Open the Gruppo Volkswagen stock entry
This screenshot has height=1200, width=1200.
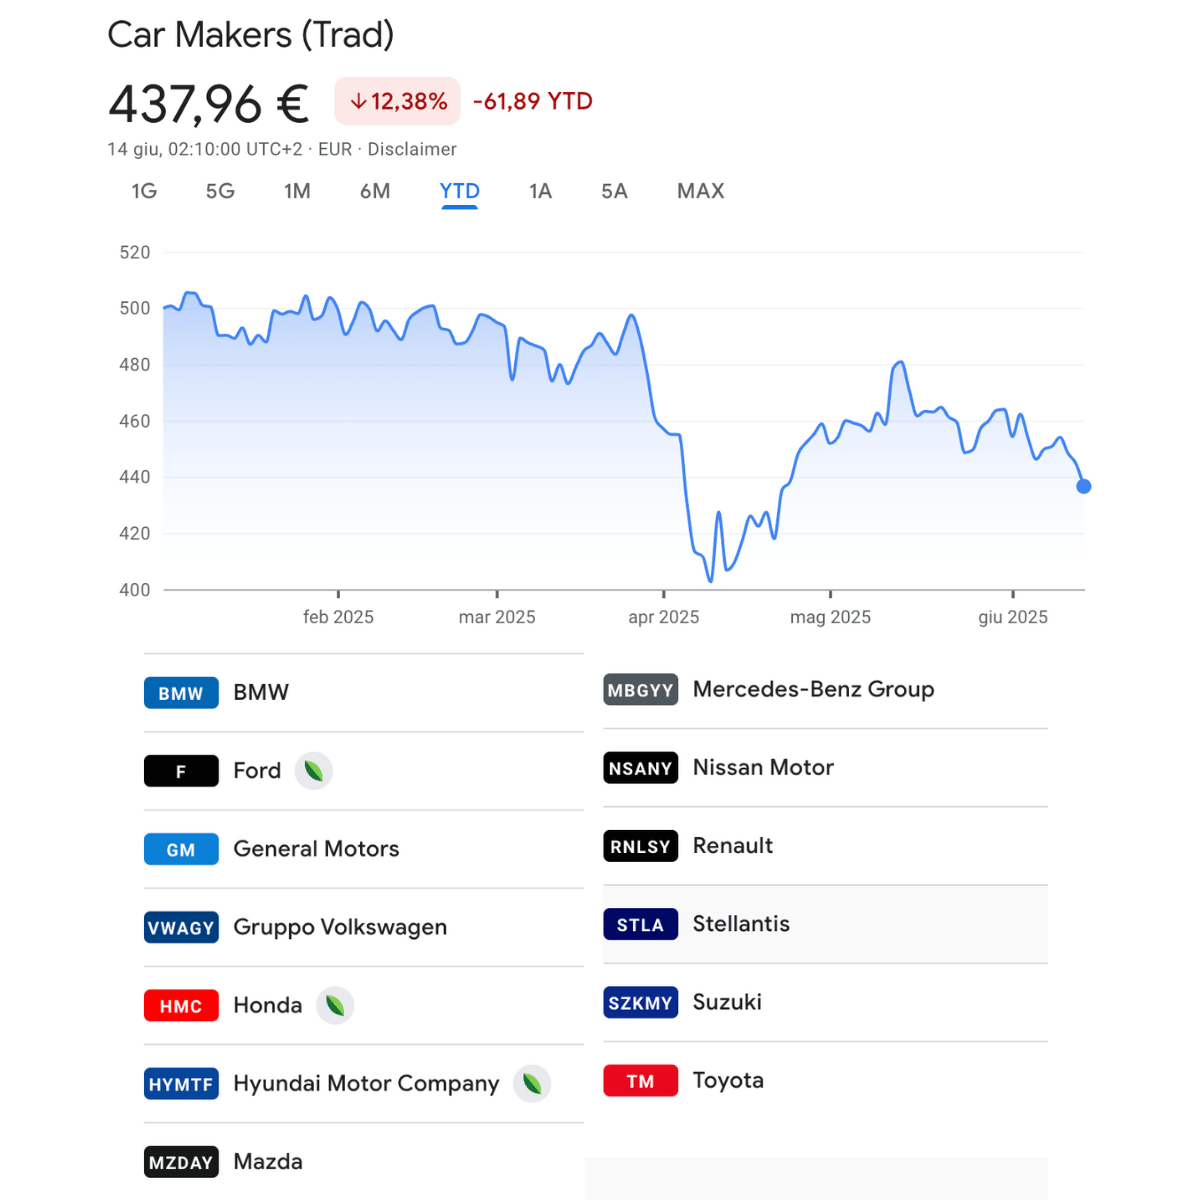click(x=364, y=928)
